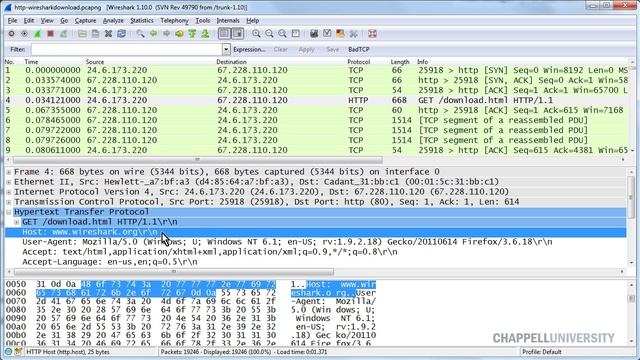
Task: Edit capture filters toolbar icon
Action: click(x=314, y=34)
